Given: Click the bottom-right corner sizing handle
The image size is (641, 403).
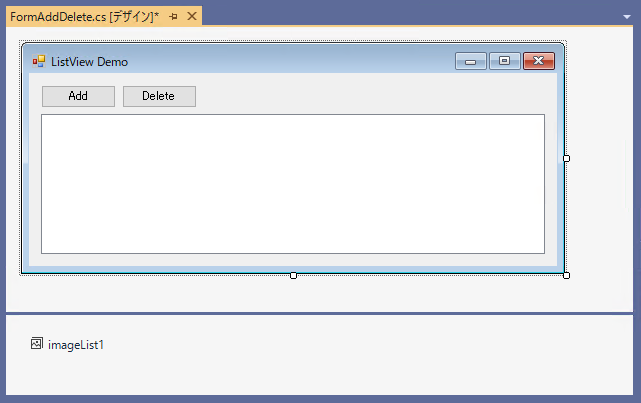Looking at the screenshot, I should click(566, 275).
